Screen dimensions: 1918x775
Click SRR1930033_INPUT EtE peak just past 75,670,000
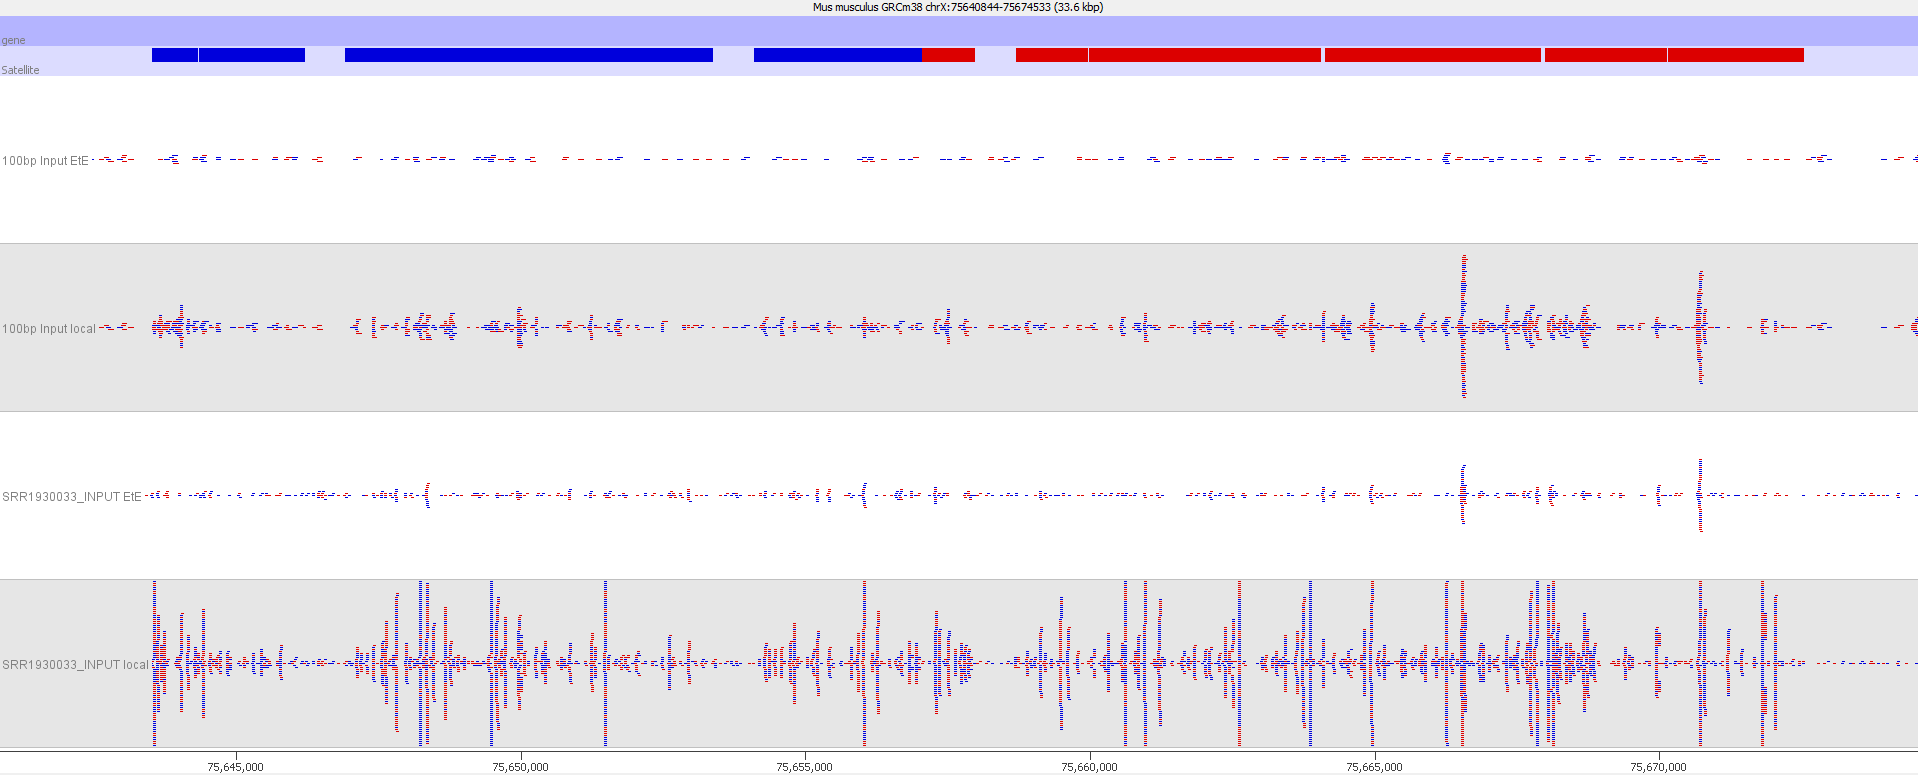[1700, 495]
